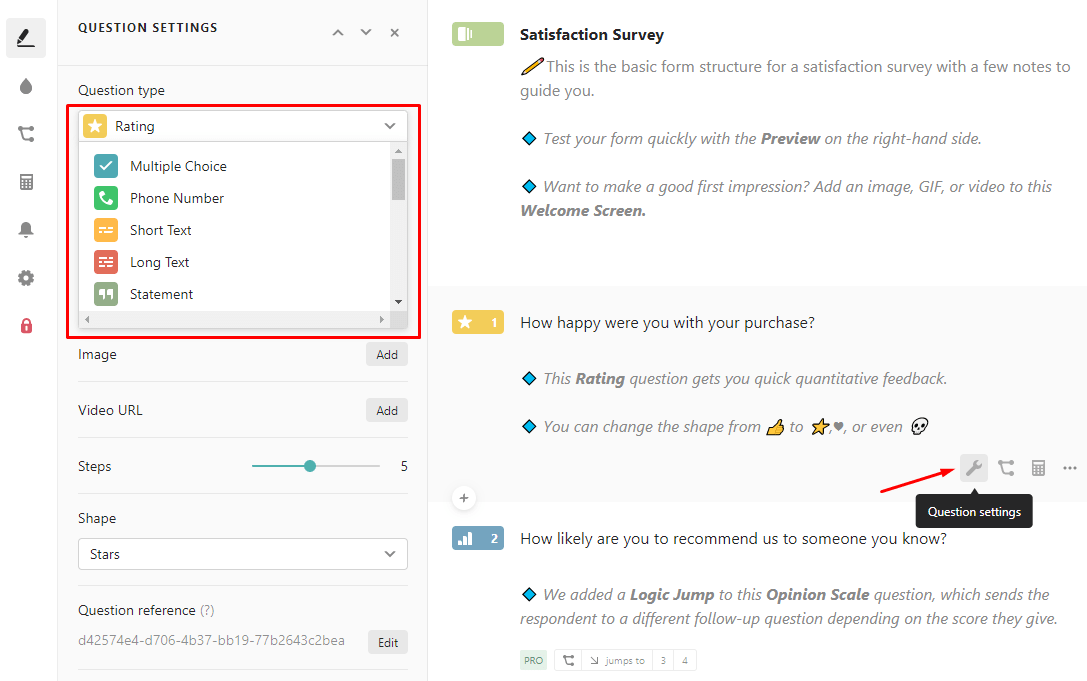Open Question settings with the wrench icon
This screenshot has height=681, width=1087.
click(x=975, y=467)
